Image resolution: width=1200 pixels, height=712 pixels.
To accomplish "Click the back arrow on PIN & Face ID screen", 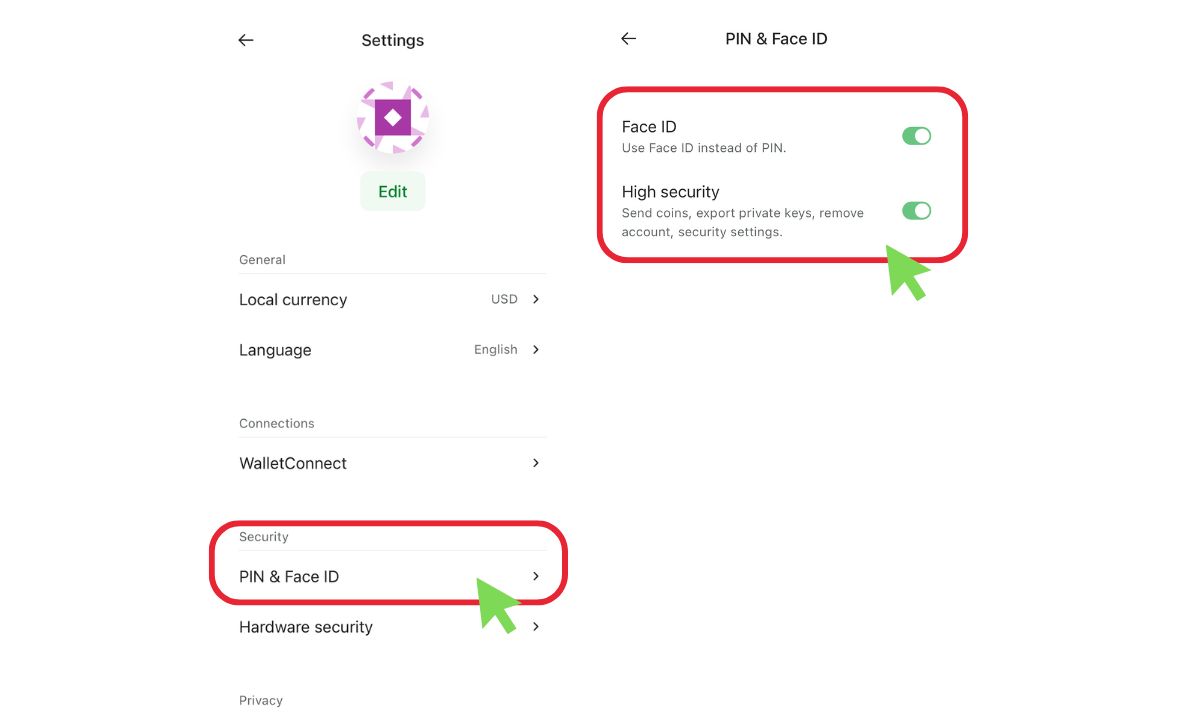I will (628, 38).
